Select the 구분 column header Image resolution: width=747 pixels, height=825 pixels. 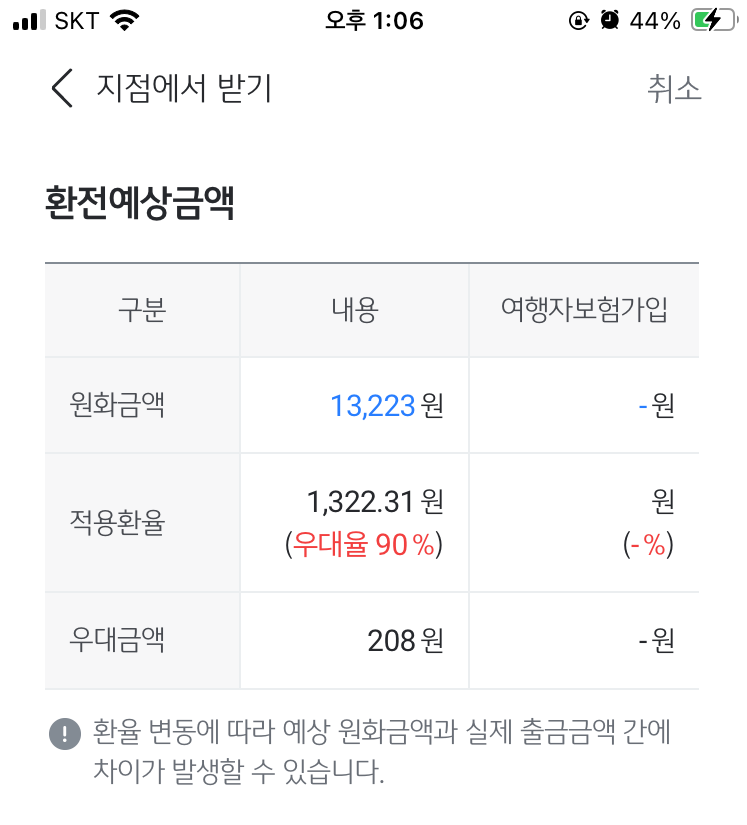pos(142,309)
